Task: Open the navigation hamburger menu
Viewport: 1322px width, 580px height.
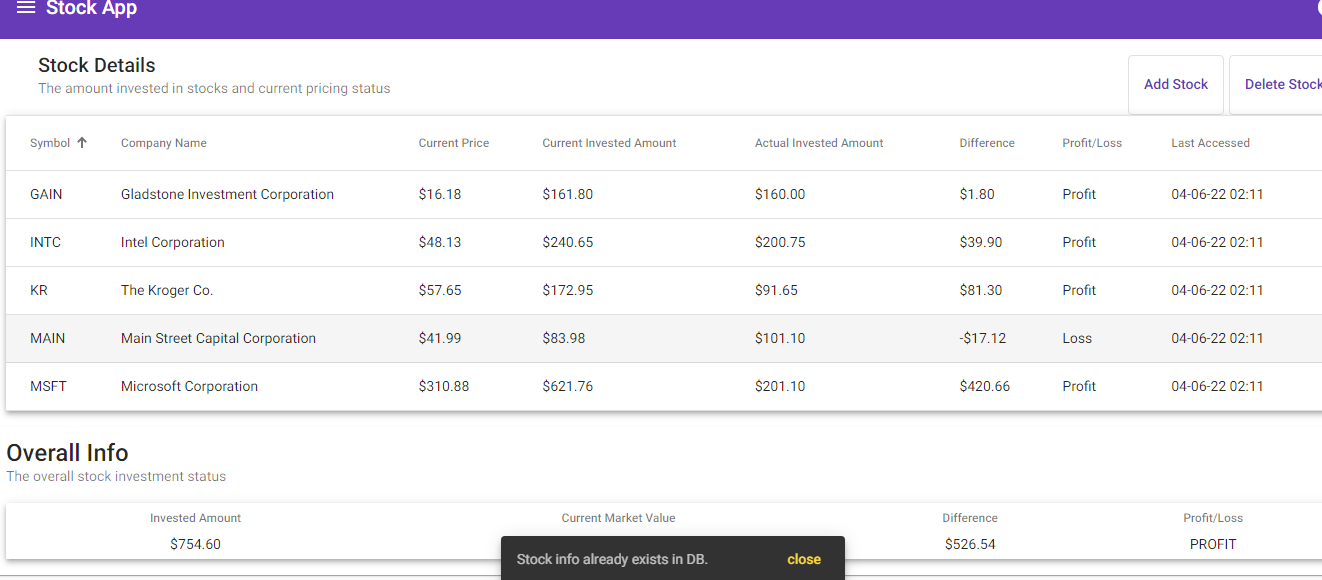Action: (x=26, y=7)
